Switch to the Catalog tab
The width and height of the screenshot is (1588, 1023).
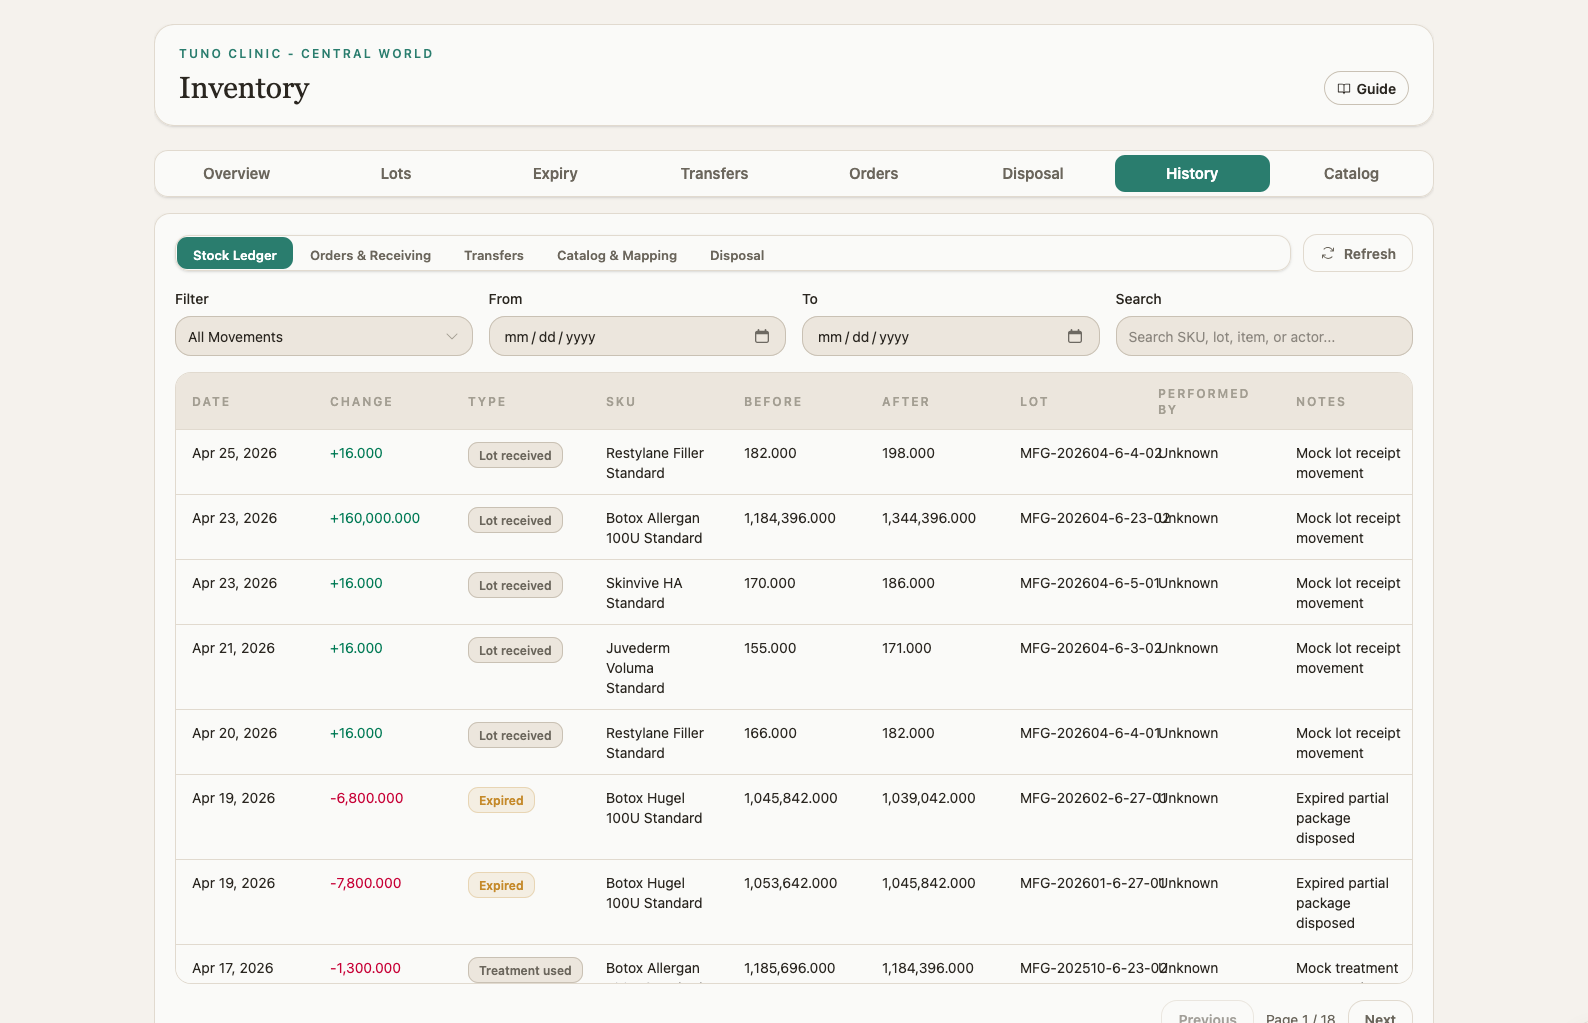click(x=1351, y=173)
